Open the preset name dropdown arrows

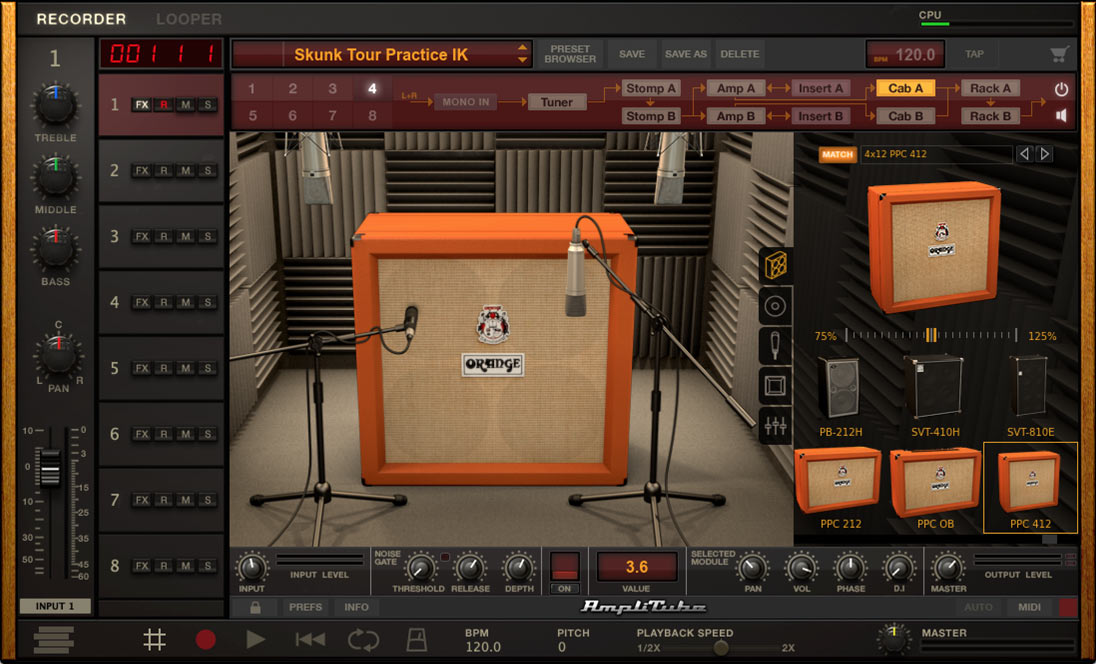(x=521, y=55)
